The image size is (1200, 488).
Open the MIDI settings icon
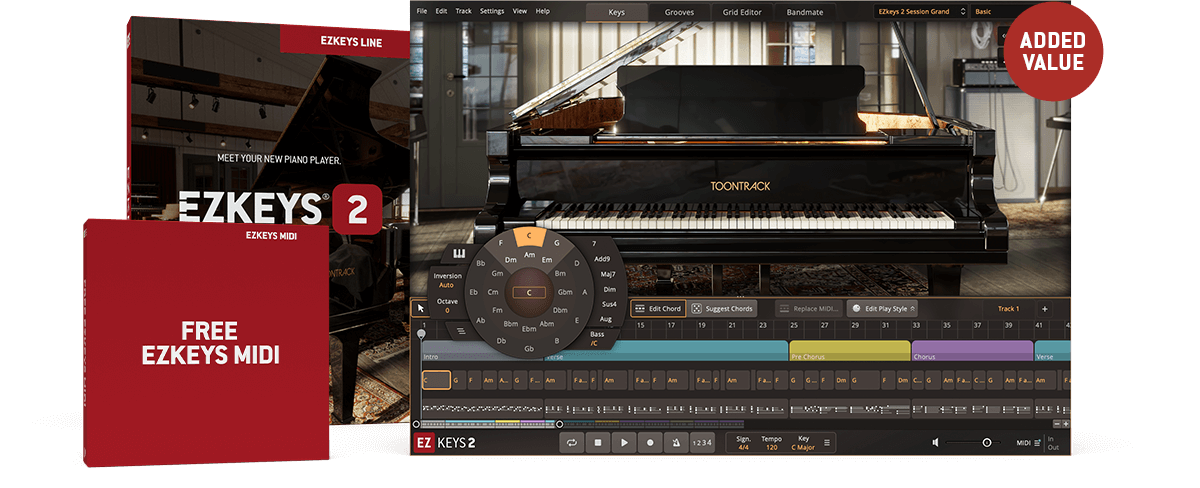[x=1037, y=442]
